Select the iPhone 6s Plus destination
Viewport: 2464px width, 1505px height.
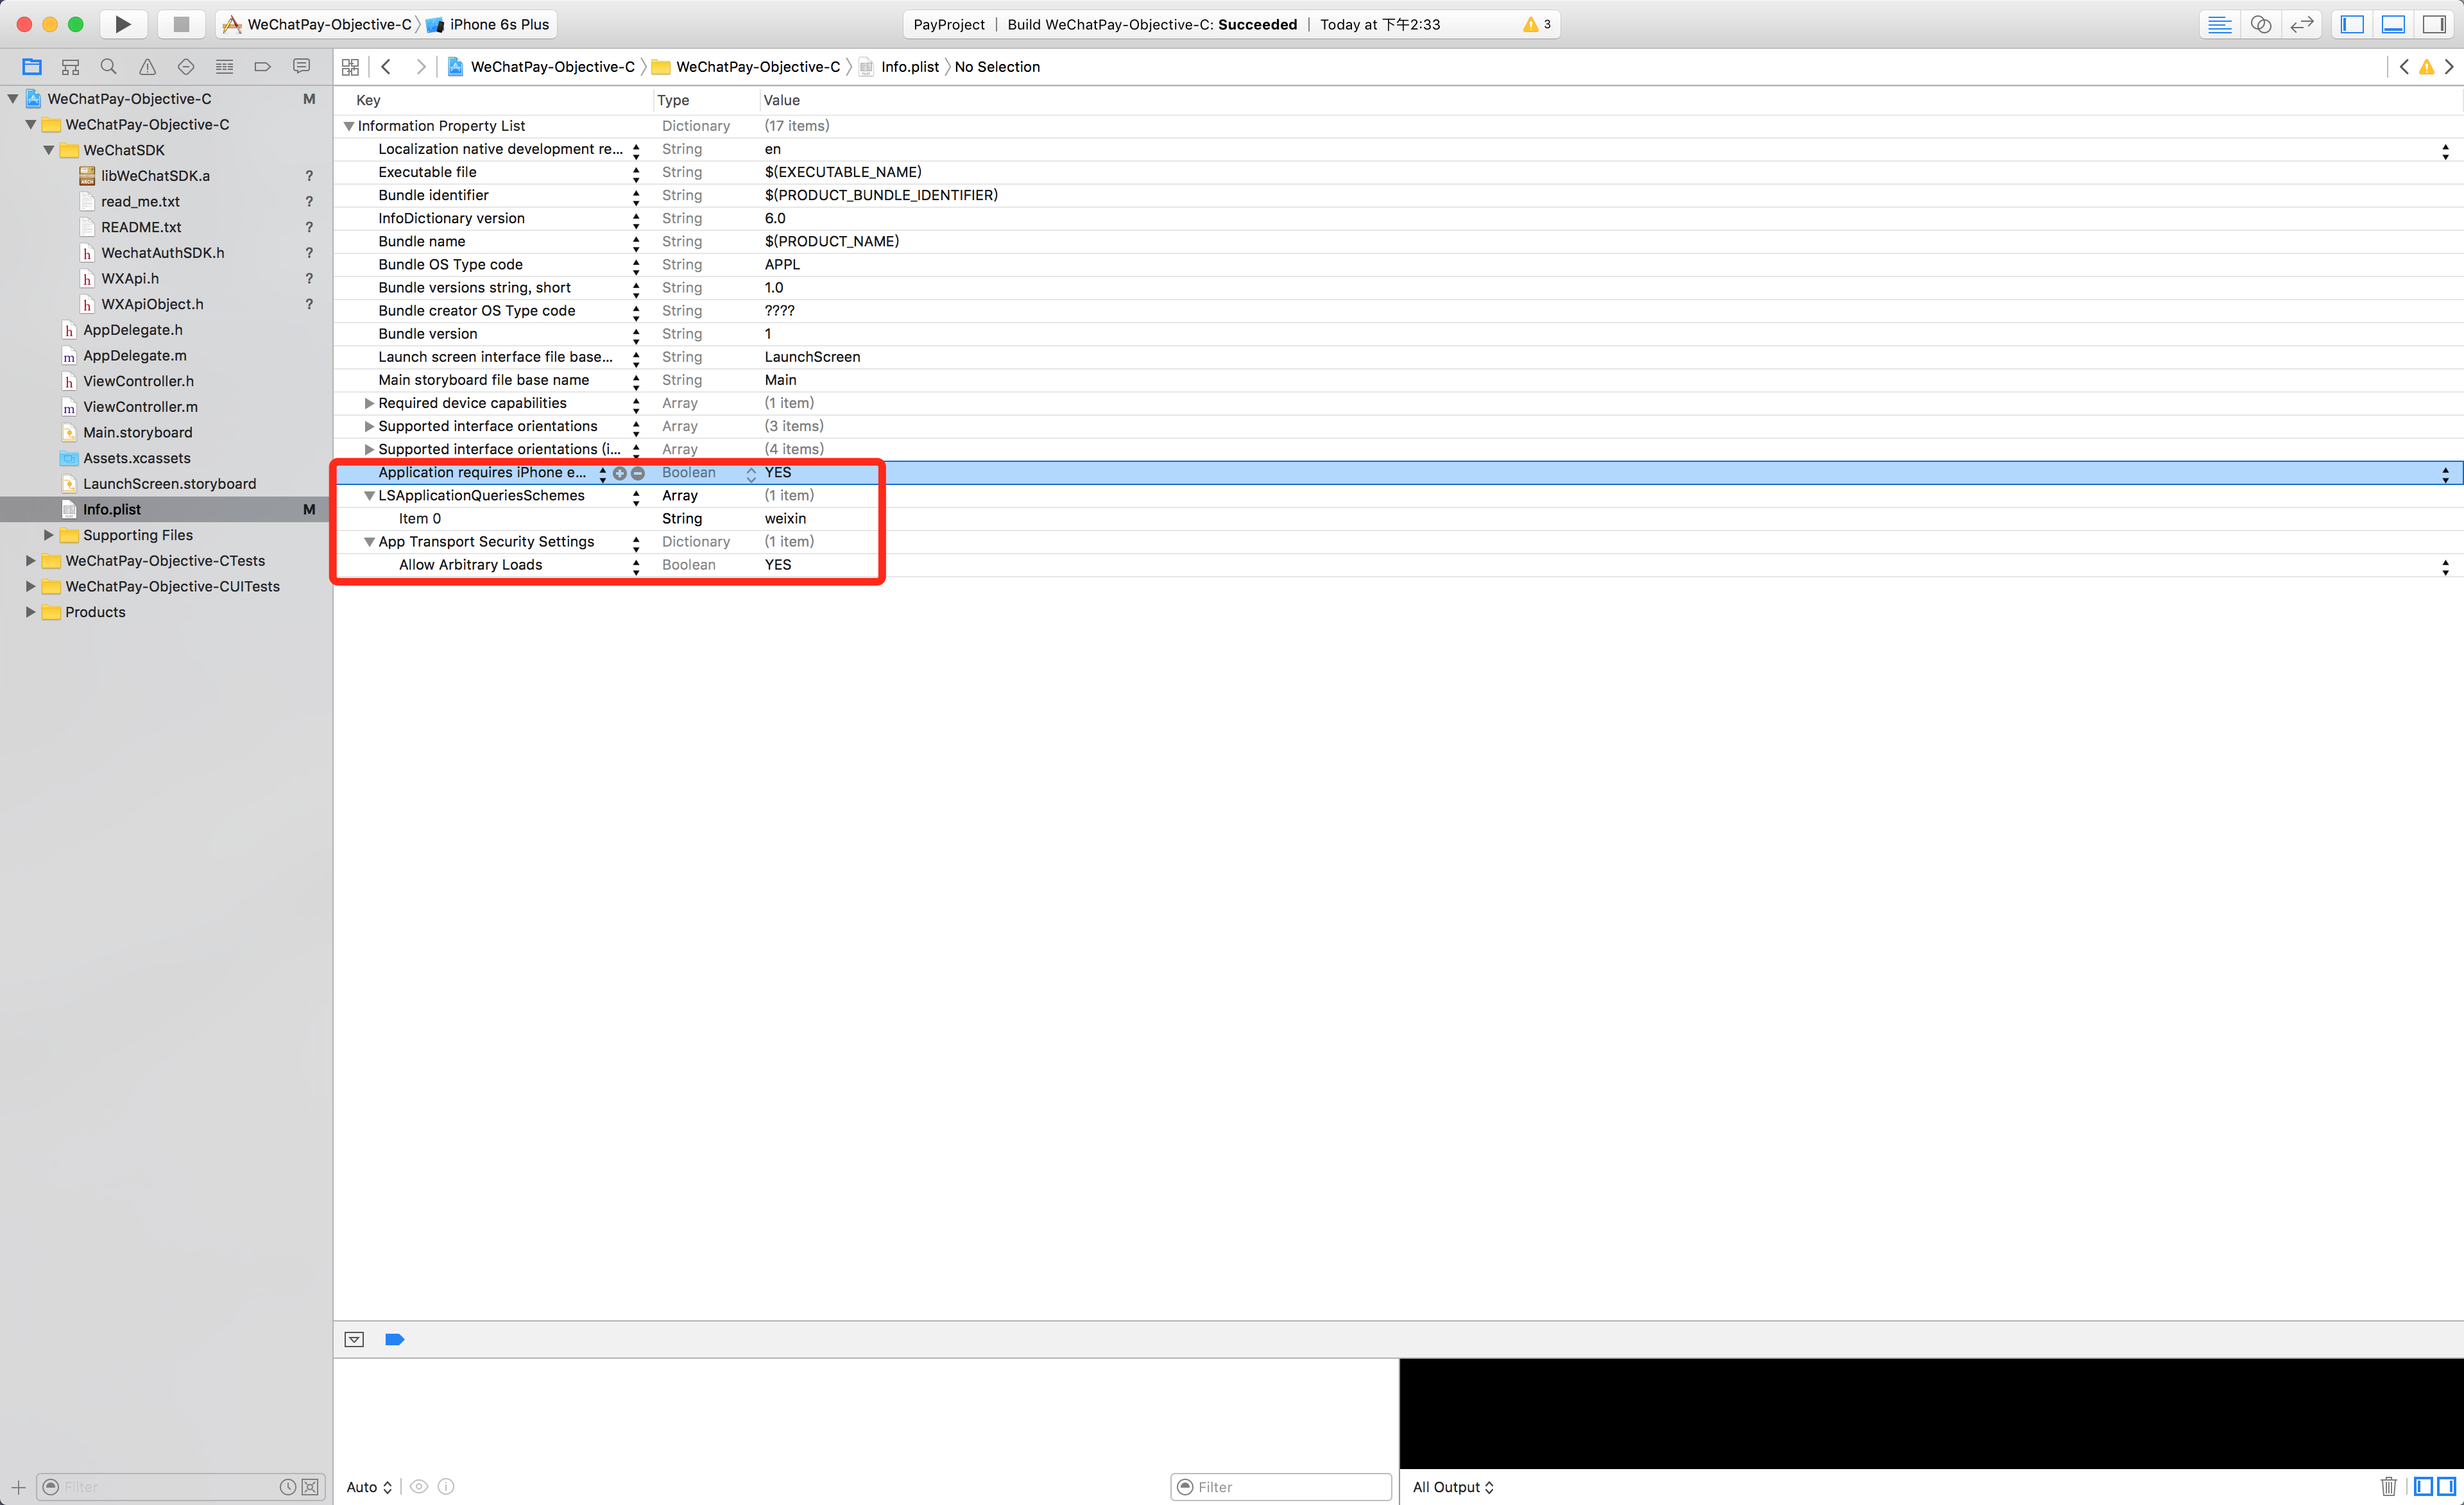click(x=498, y=24)
